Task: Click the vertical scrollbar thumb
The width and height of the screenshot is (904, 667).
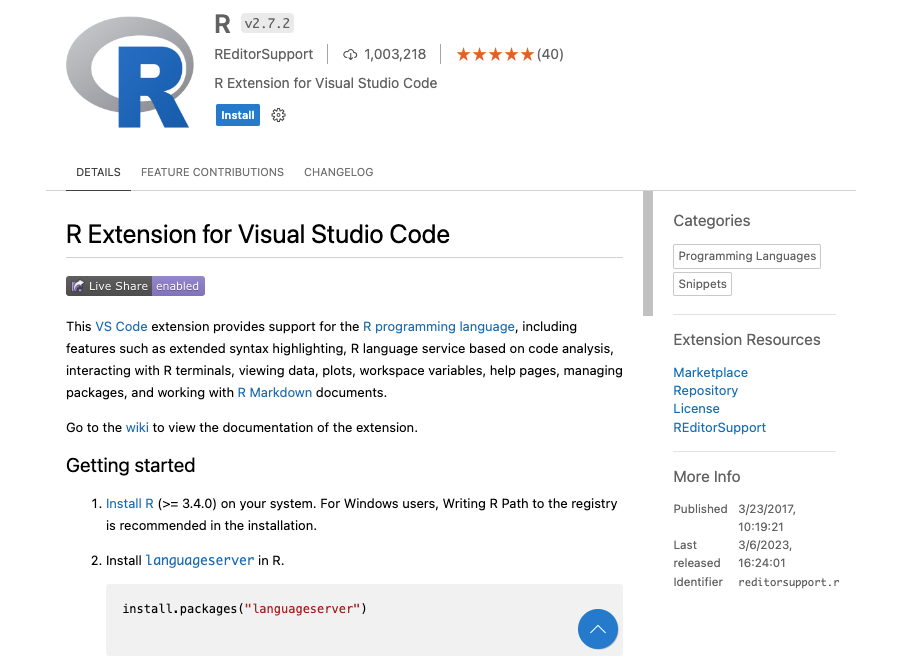Action: coord(648,253)
